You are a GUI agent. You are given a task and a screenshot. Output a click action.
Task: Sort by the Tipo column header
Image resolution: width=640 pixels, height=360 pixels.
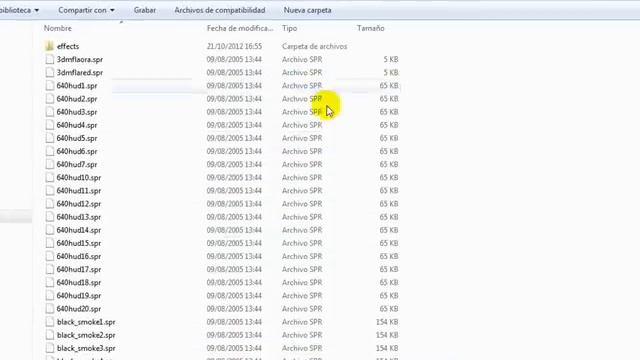tap(289, 28)
